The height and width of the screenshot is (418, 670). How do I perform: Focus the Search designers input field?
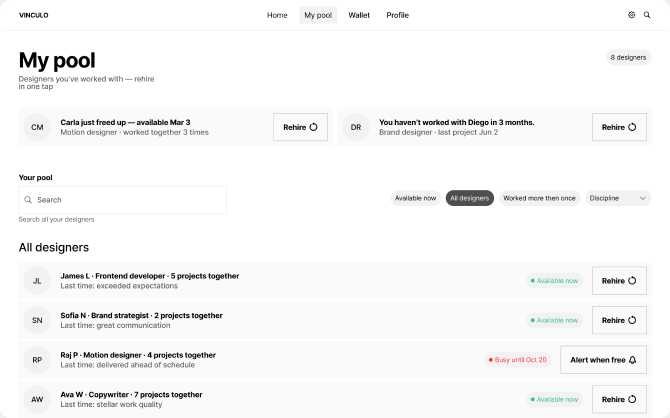(123, 200)
